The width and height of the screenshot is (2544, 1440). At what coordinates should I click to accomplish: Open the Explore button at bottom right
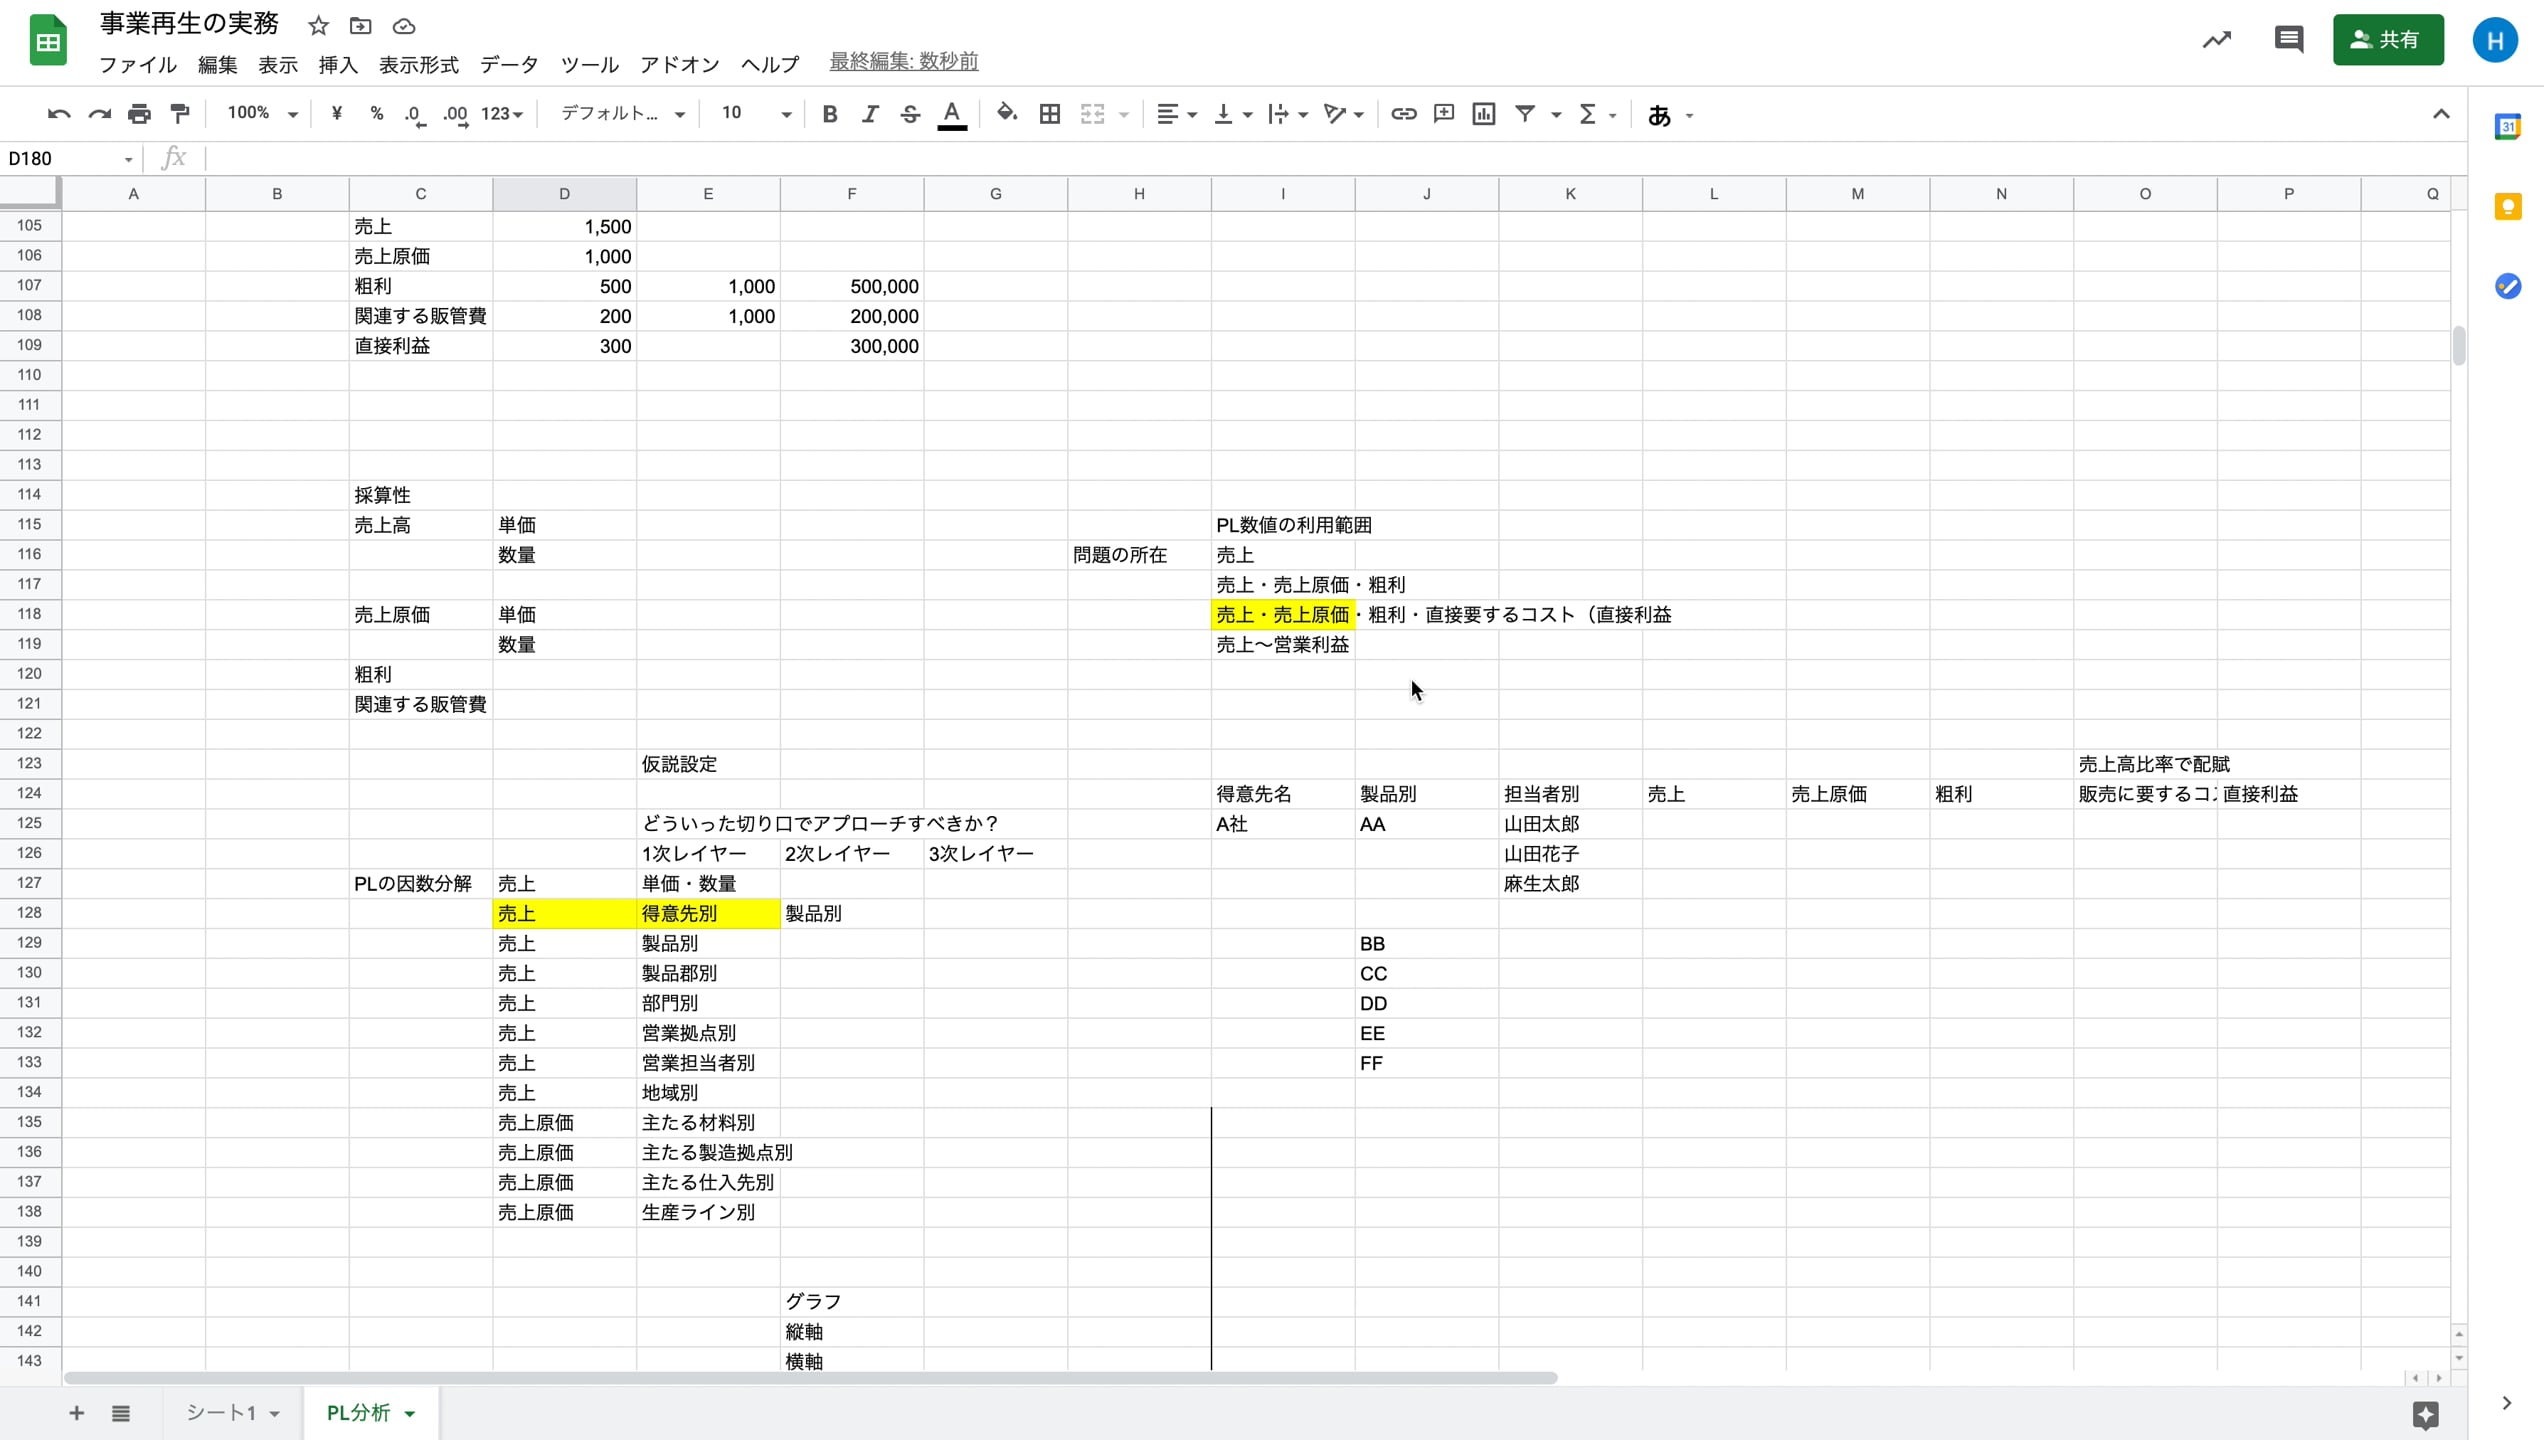tap(2425, 1414)
